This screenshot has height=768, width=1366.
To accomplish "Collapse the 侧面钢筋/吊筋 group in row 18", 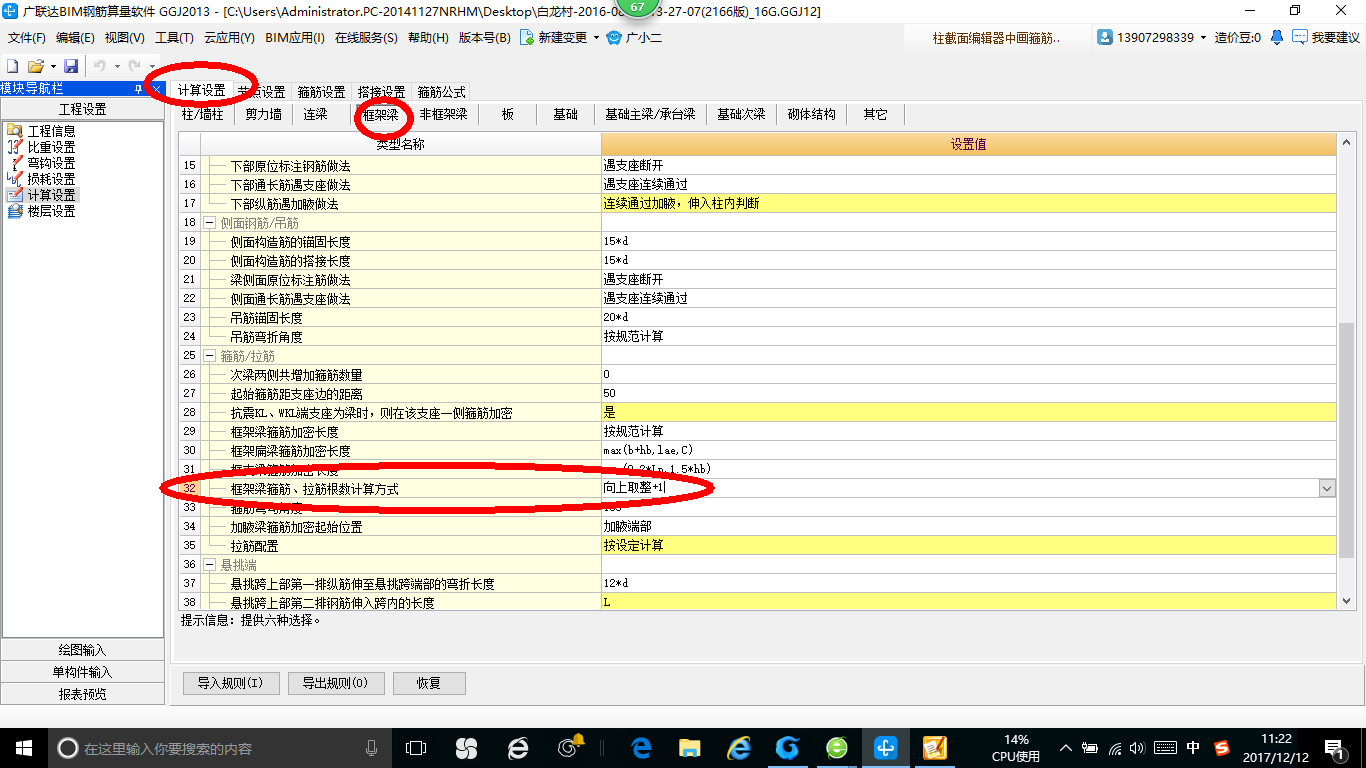I will 210,222.
